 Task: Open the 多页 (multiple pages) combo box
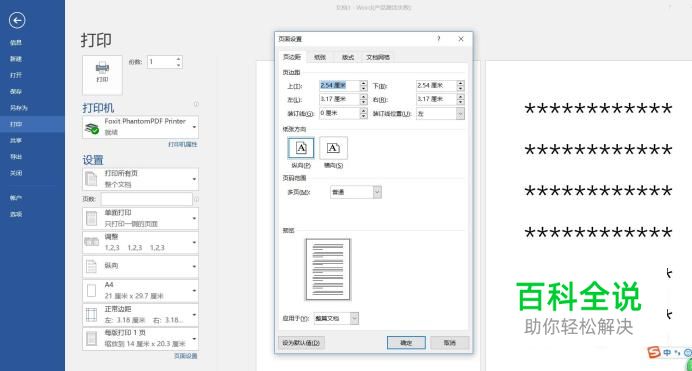tap(356, 192)
